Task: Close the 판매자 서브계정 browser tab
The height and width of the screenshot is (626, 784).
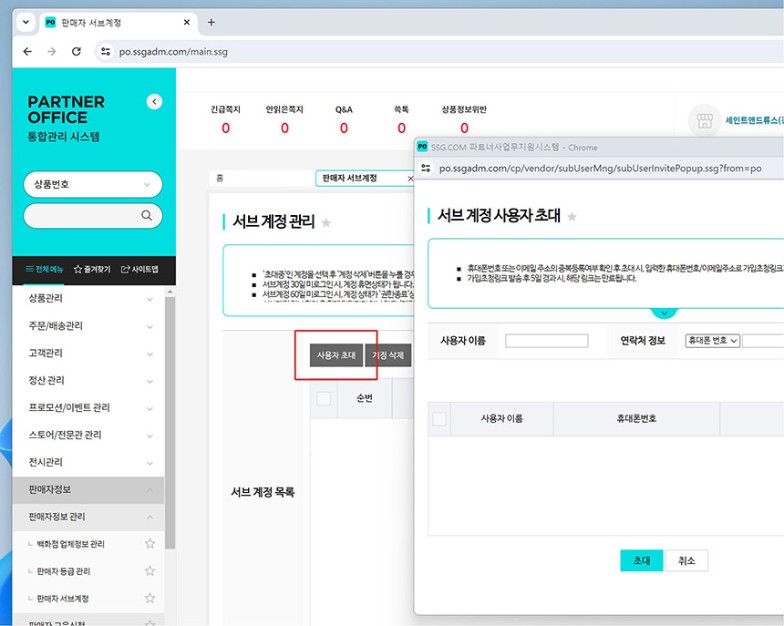Action: pyautogui.click(x=186, y=22)
